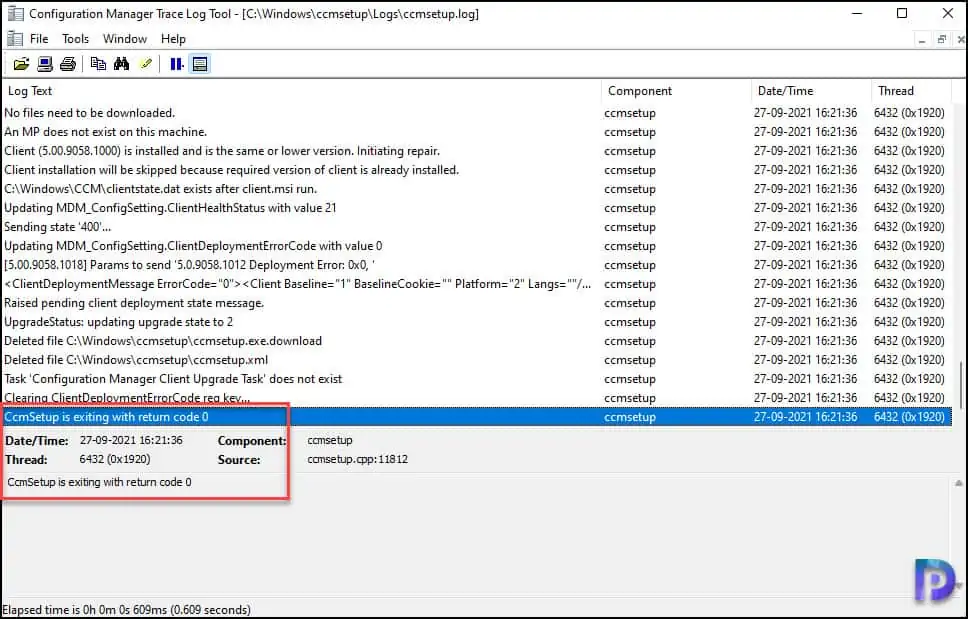Screen dimensions: 968x619
Task: Open the Help menu
Action: coord(173,39)
